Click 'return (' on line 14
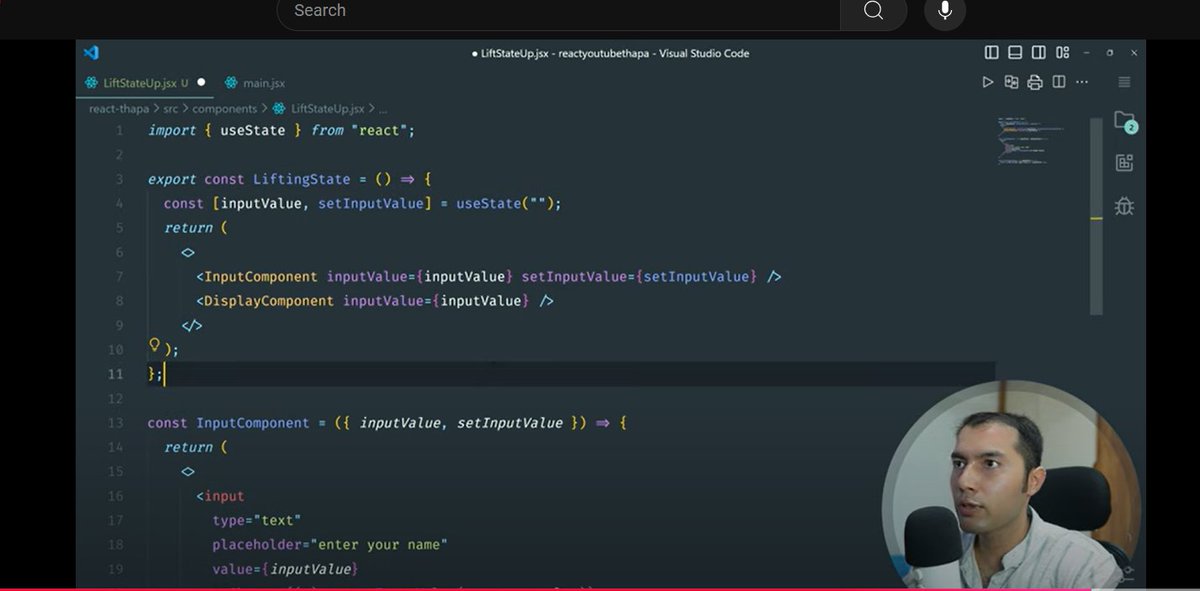 [x=196, y=447]
